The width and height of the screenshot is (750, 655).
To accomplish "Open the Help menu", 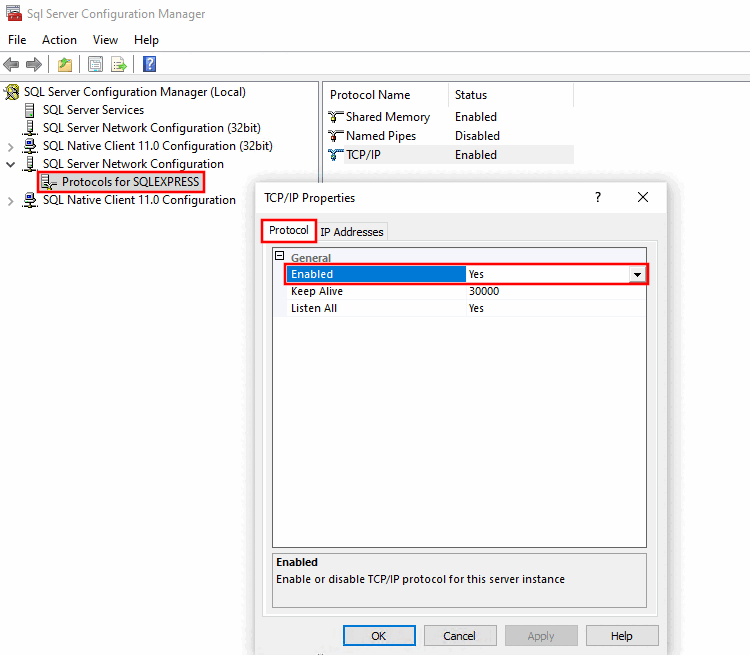I will [146, 40].
